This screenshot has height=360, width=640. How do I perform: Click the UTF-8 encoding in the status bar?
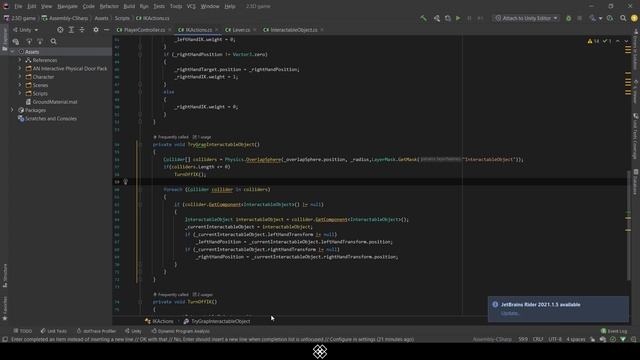point(555,339)
